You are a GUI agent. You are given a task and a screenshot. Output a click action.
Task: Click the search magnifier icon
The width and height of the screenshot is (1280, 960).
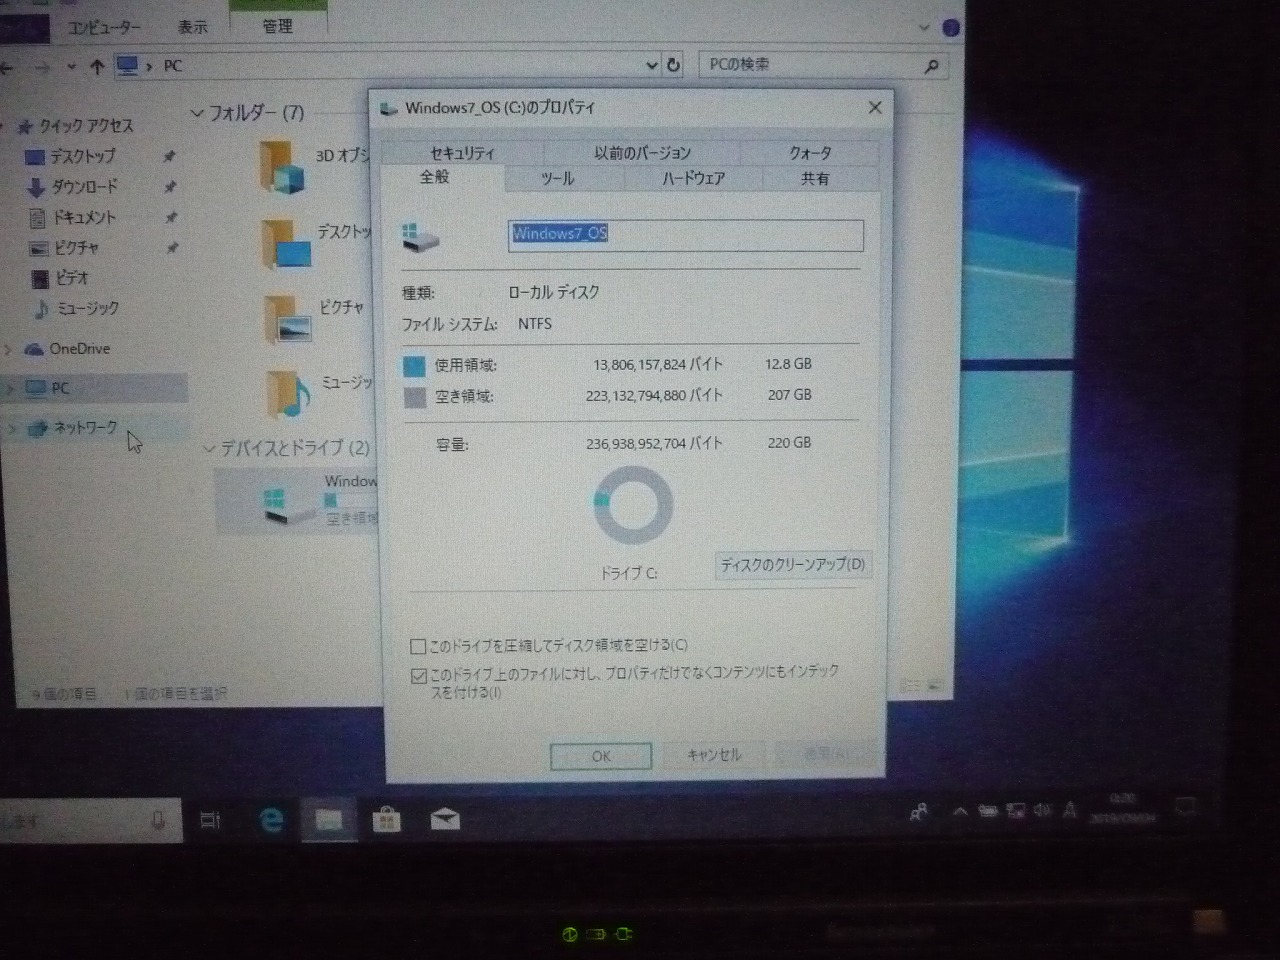931,66
